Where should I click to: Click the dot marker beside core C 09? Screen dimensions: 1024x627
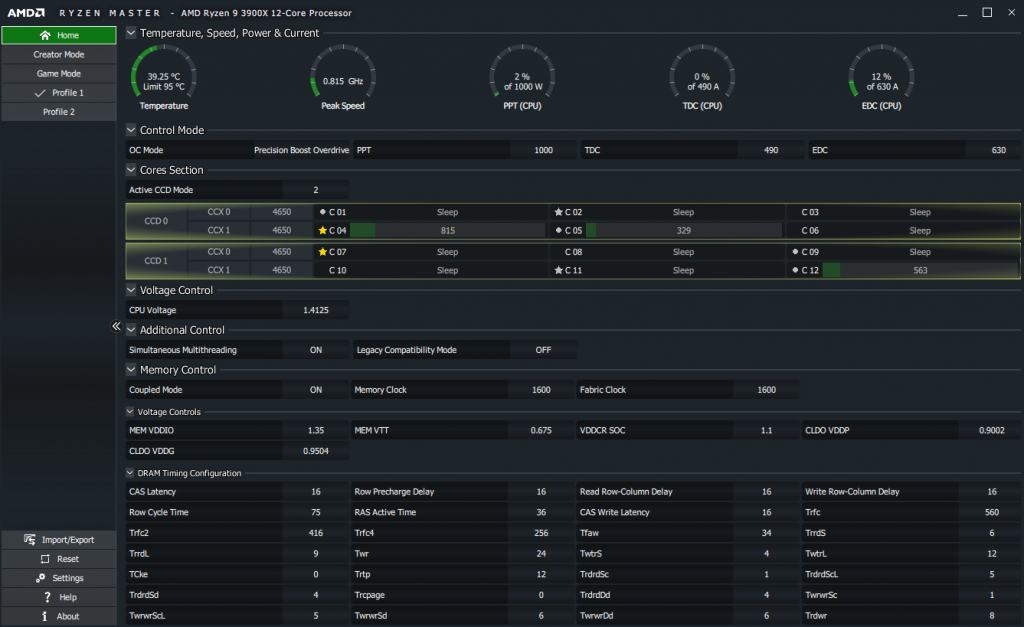click(x=795, y=251)
